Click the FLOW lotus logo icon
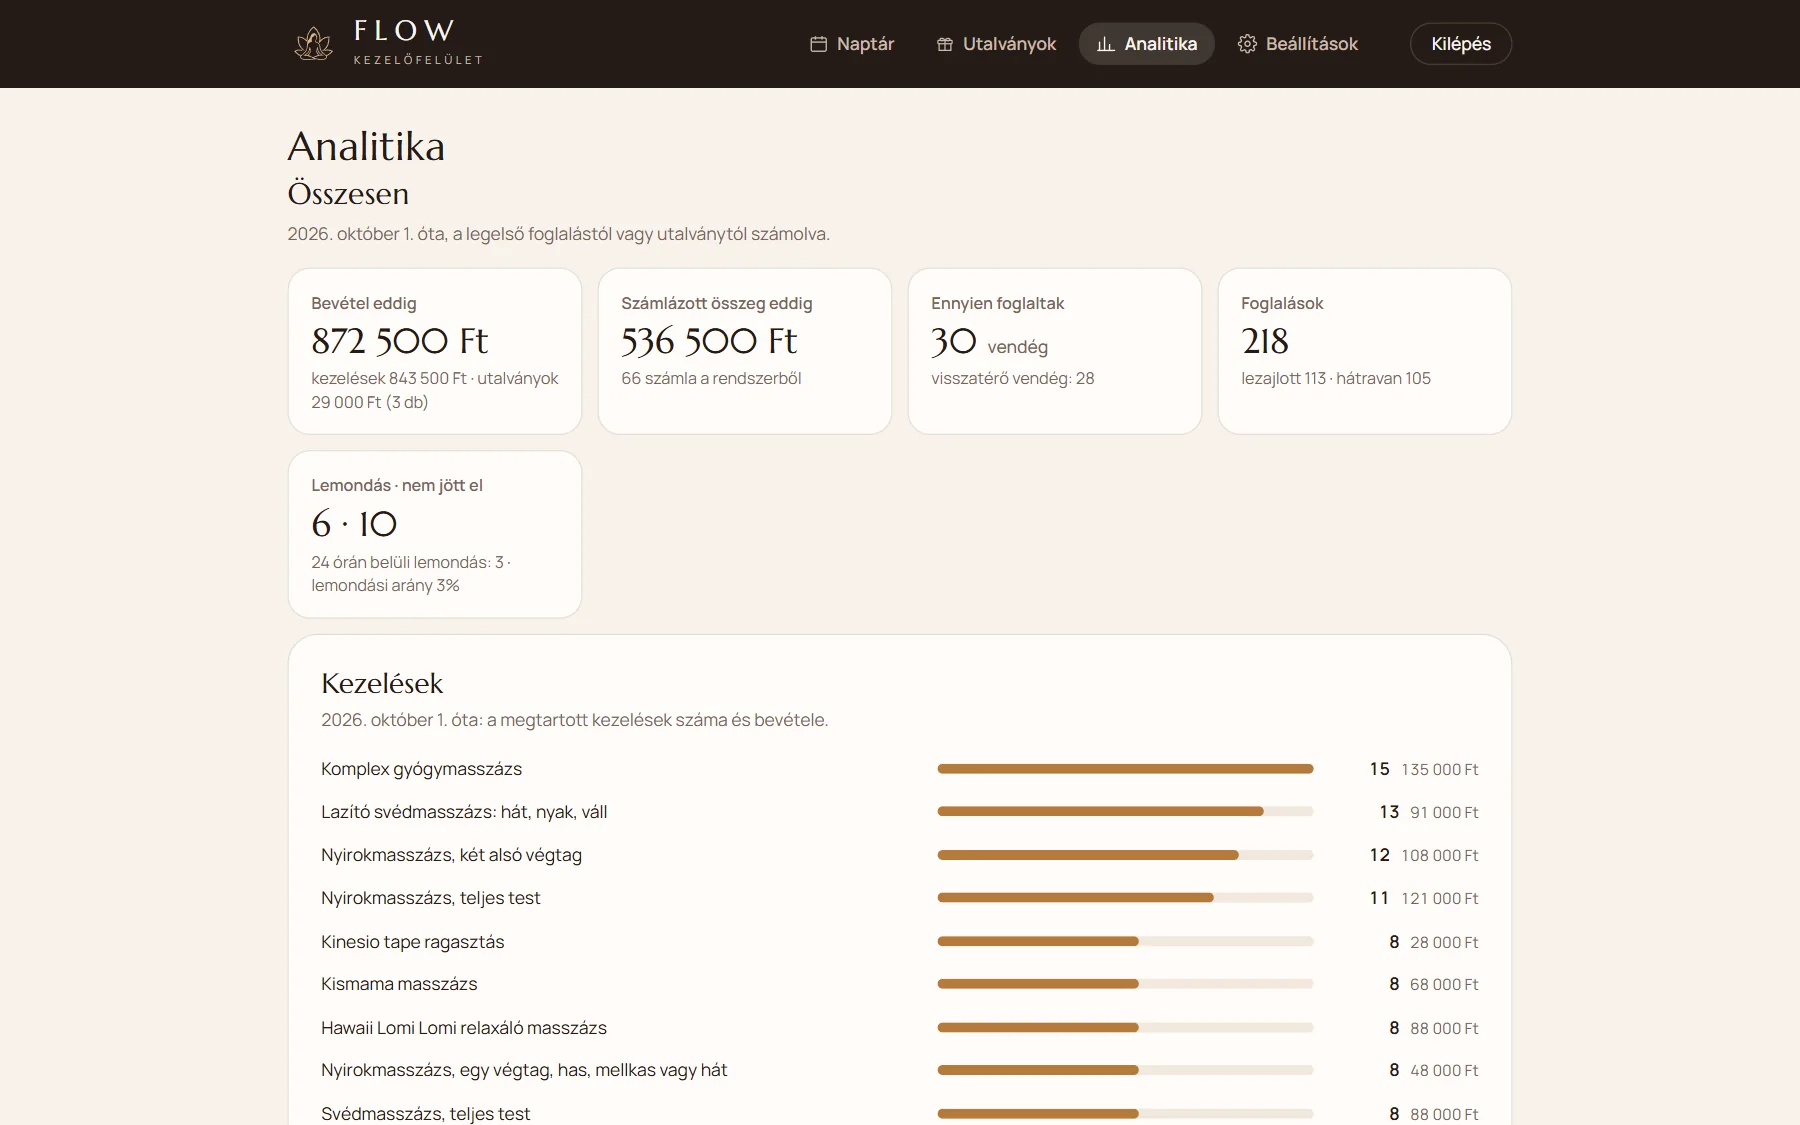This screenshot has width=1800, height=1125. coord(313,44)
